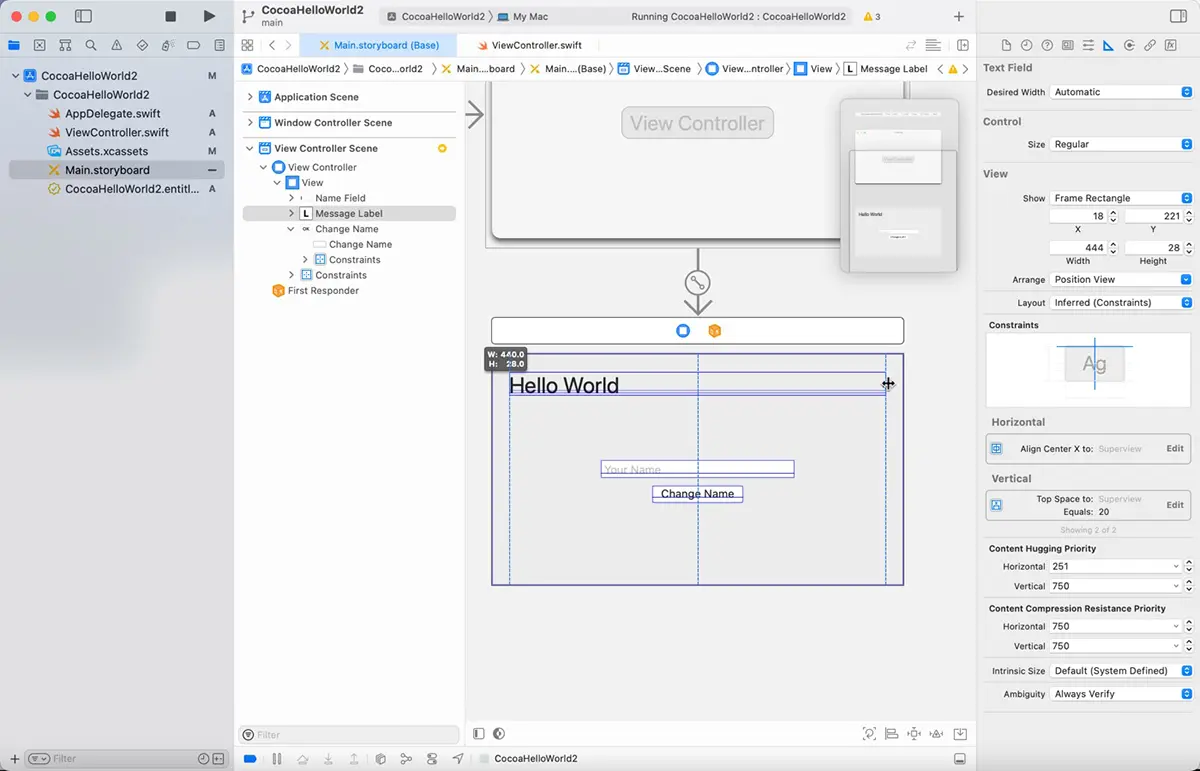Open the Source Control navigator
1200x771 pixels.
coord(39,45)
